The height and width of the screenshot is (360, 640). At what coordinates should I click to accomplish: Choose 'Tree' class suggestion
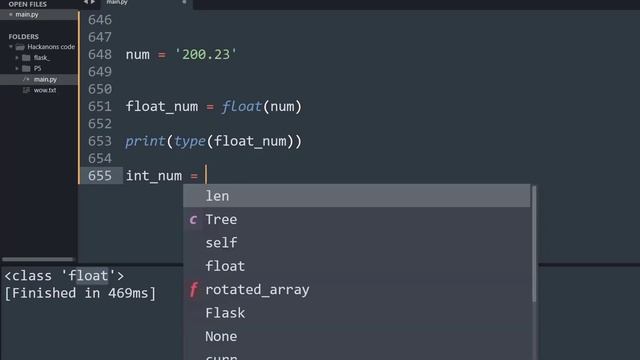(357, 220)
